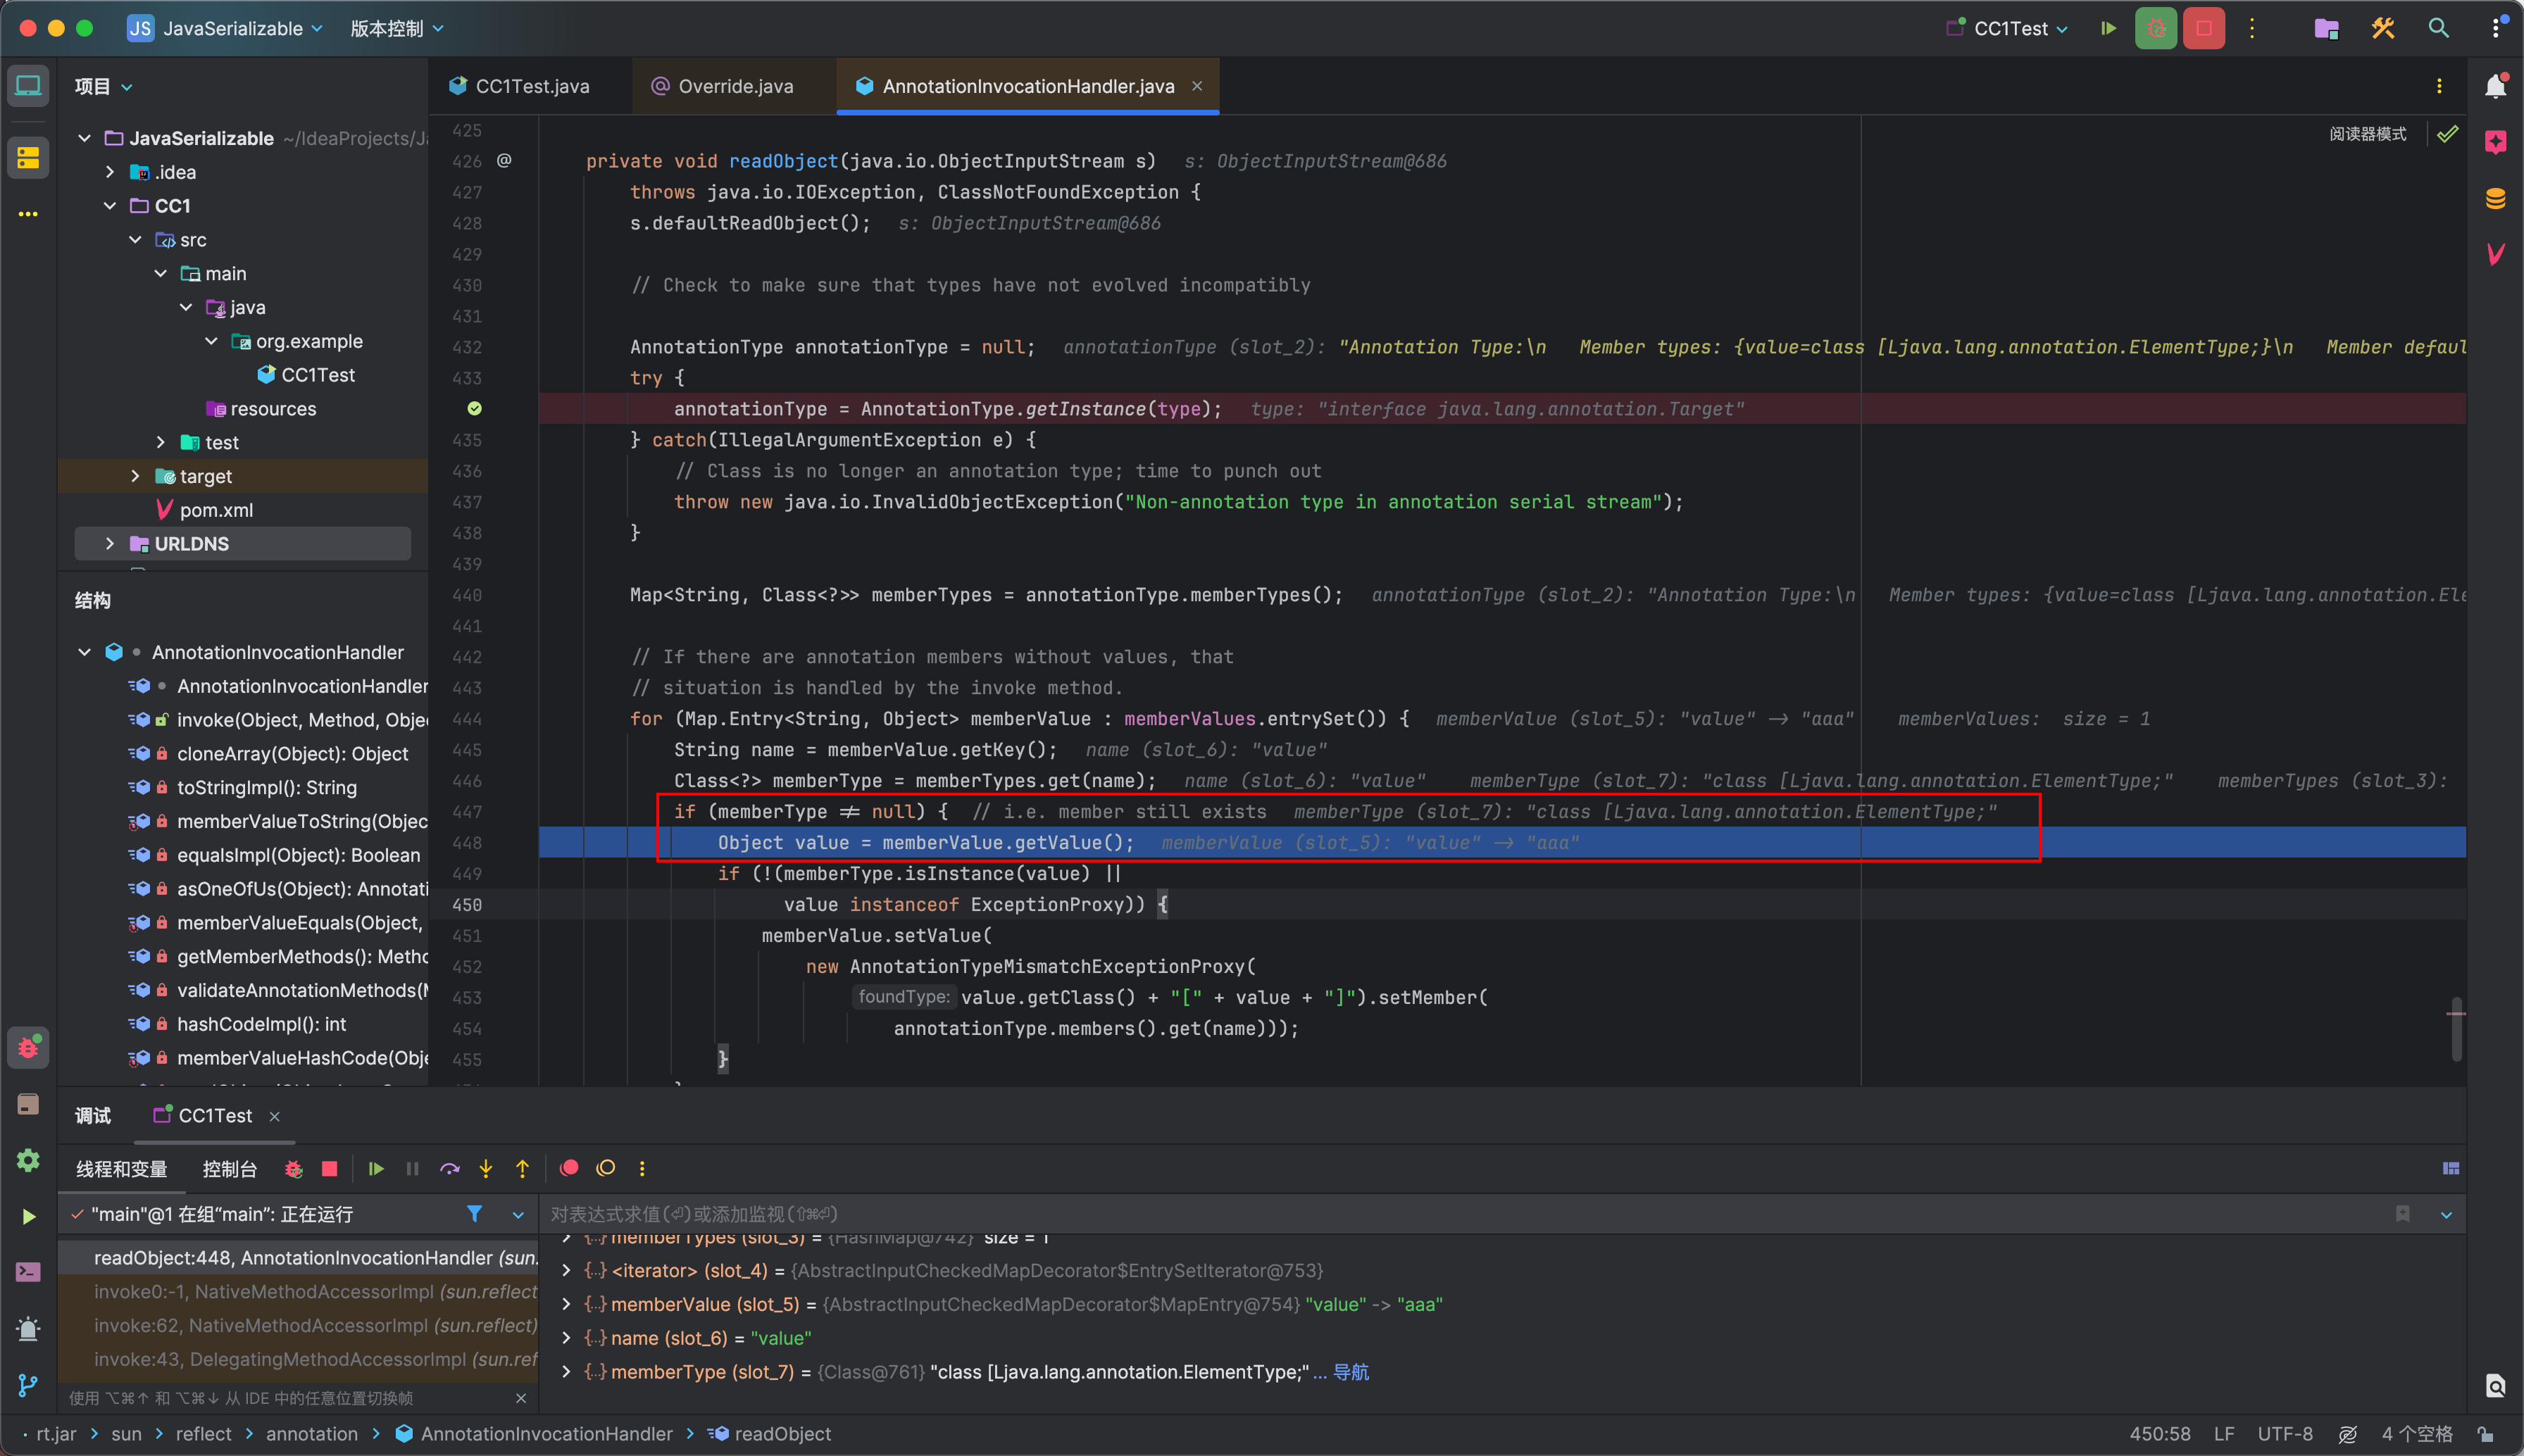Open Structure tool window icon in sidebar
This screenshot has height=1456, width=2524.
pyautogui.click(x=28, y=158)
